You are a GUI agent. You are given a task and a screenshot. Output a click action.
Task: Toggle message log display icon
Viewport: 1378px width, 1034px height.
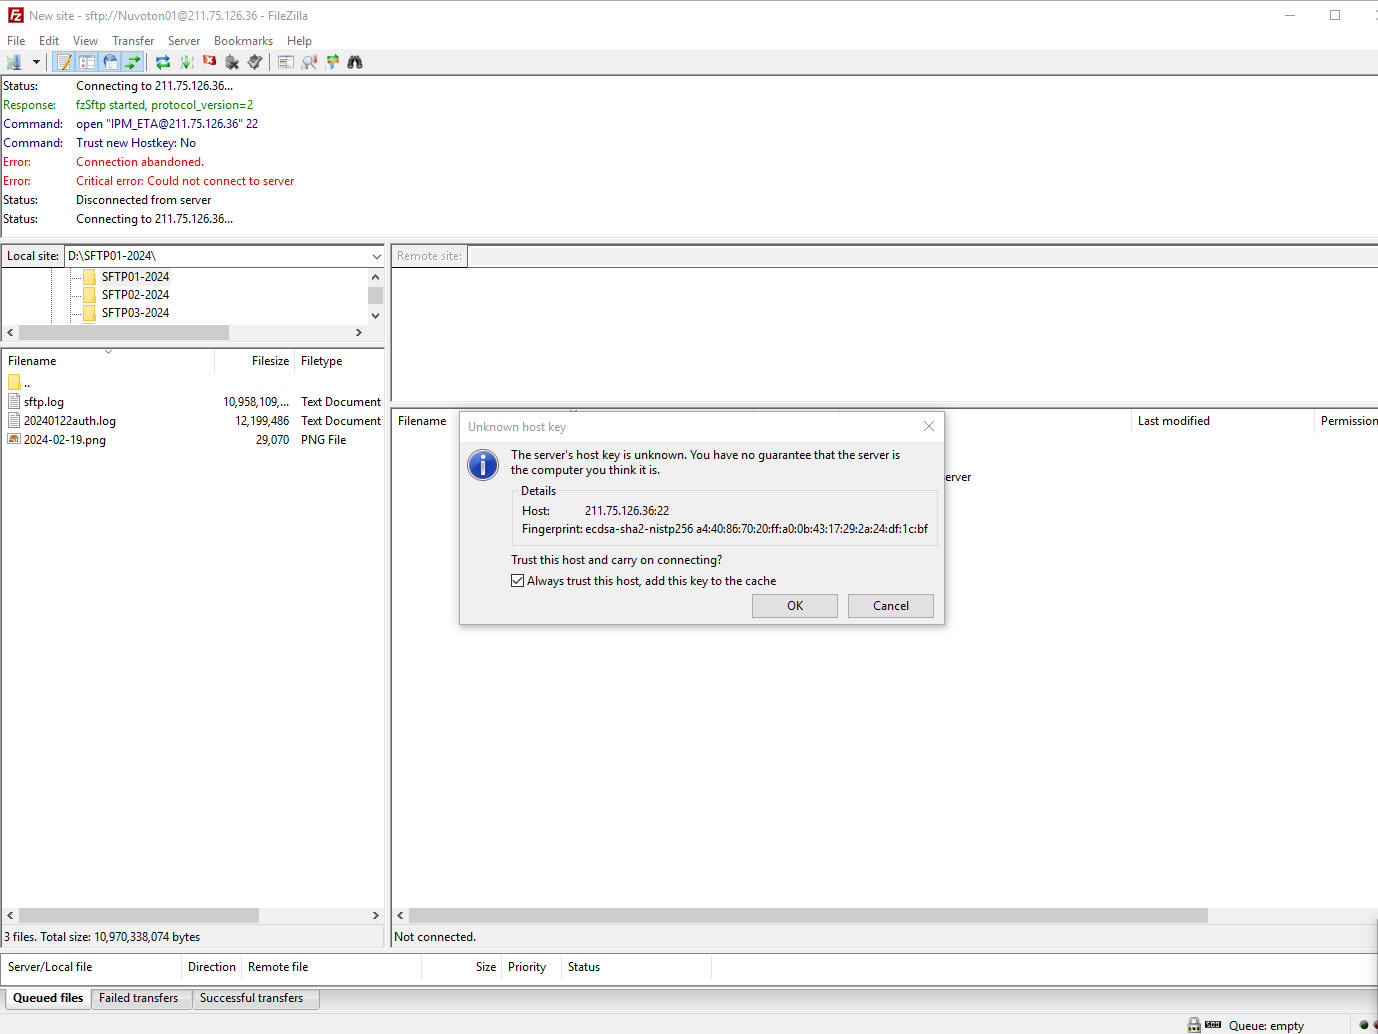tap(64, 62)
